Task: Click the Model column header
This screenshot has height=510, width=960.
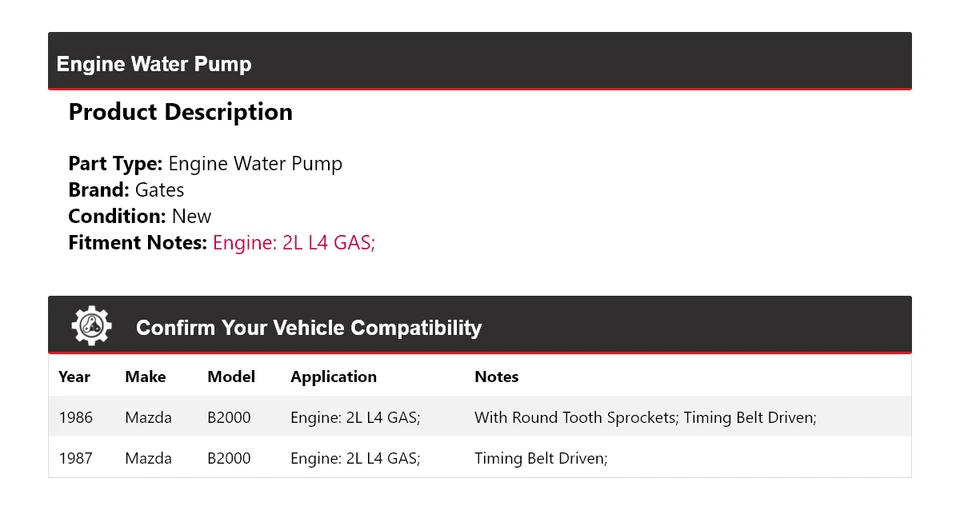Action: [231, 377]
